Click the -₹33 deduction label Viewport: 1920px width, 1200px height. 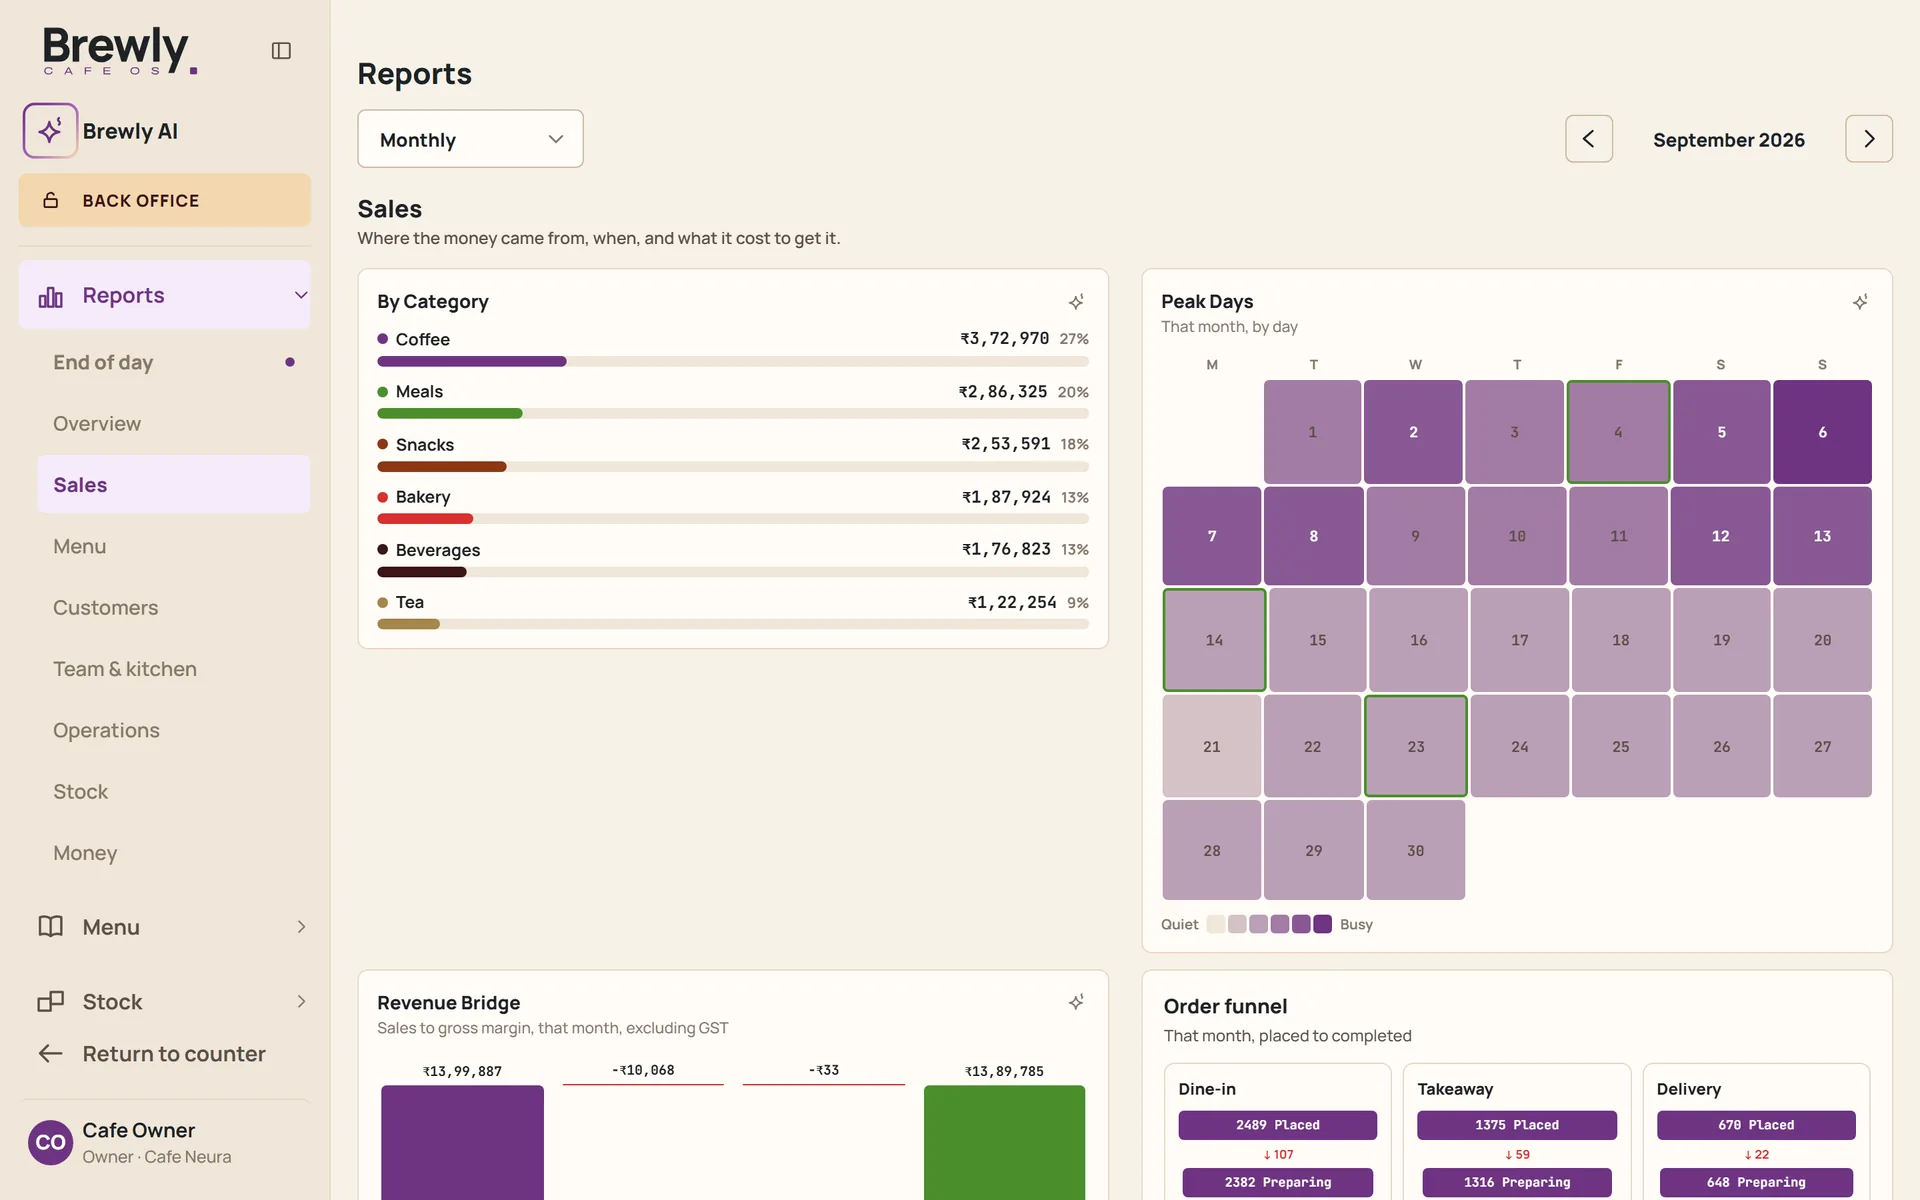pyautogui.click(x=824, y=1070)
